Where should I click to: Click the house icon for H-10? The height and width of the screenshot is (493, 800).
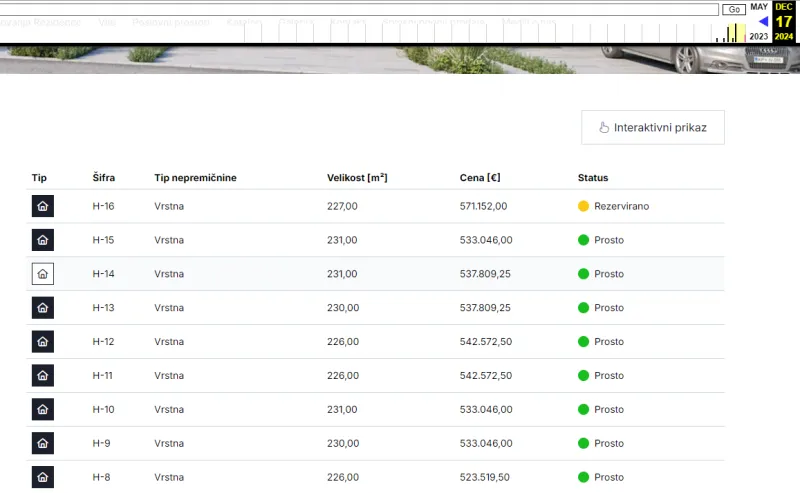click(x=43, y=409)
